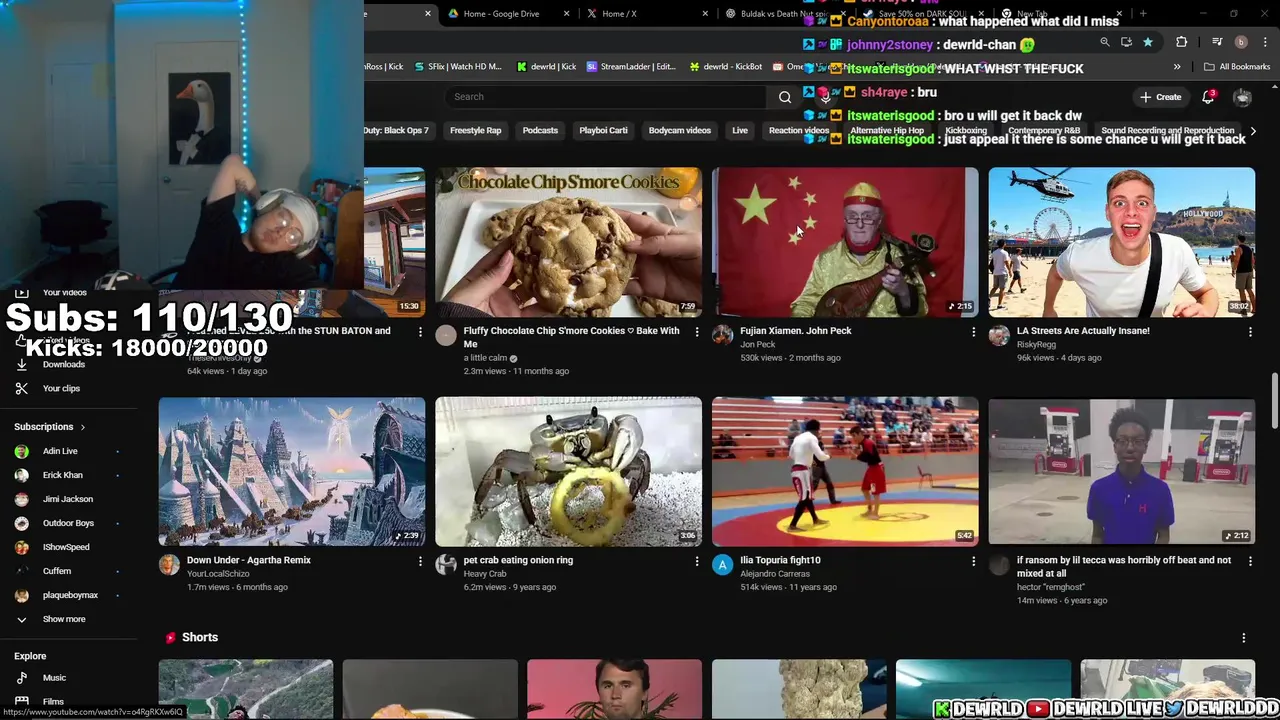The height and width of the screenshot is (720, 1280).
Task: Open the YouTube account avatar menu
Action: click(x=1242, y=97)
